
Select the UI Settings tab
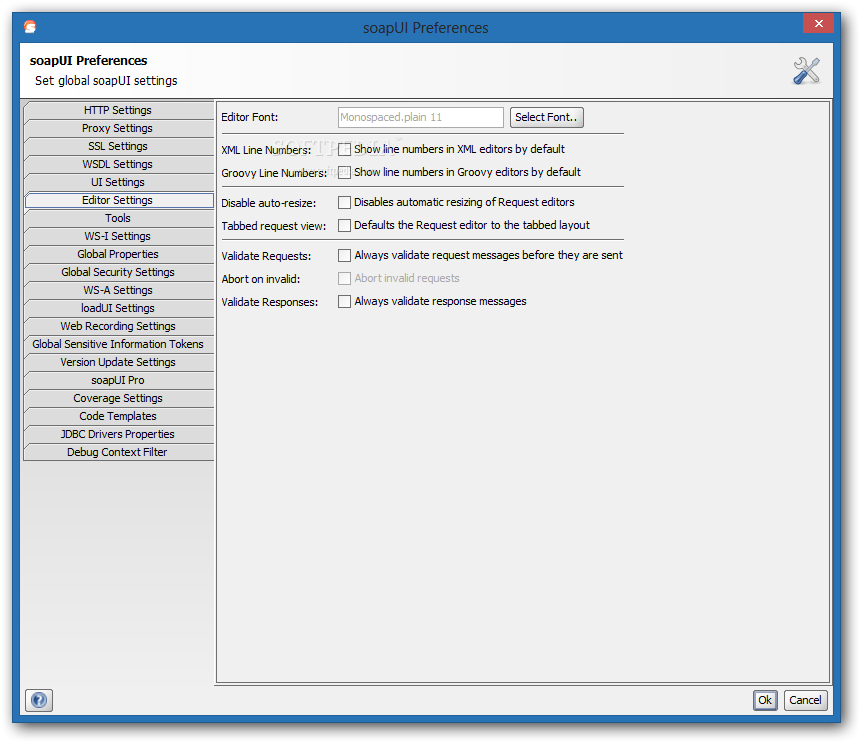(x=118, y=182)
